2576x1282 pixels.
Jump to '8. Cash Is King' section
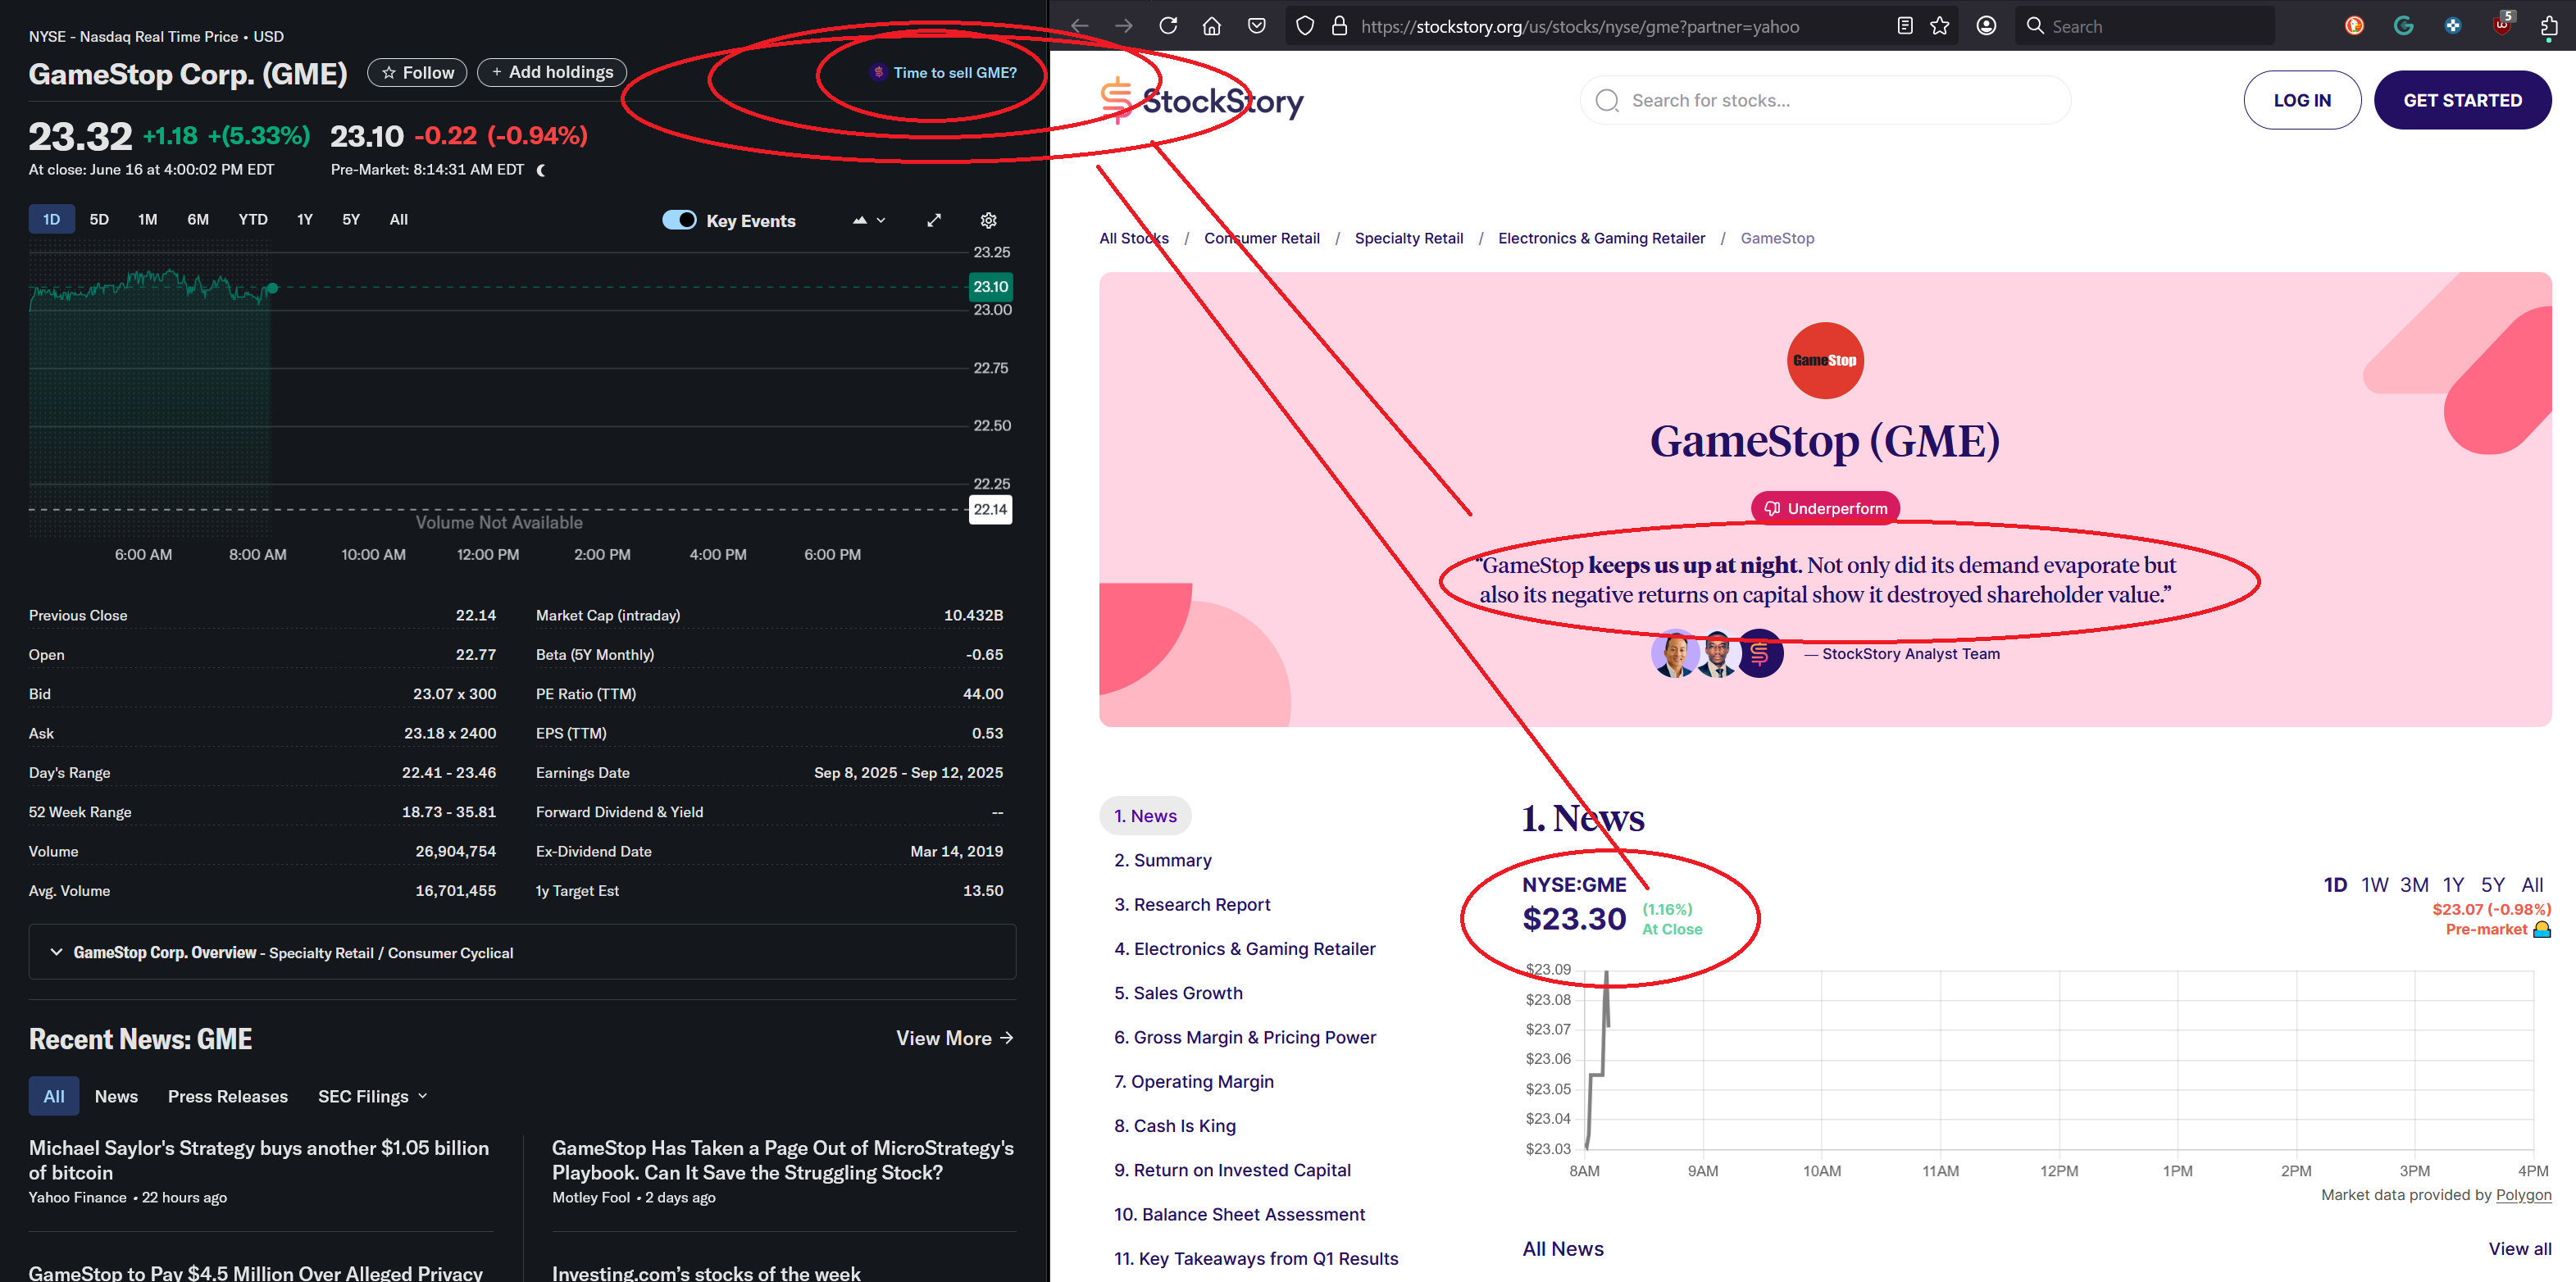pyautogui.click(x=1175, y=1126)
